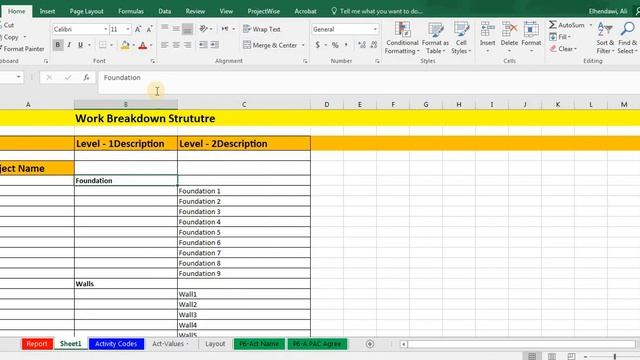
Task: Toggle Italic formatting
Action: pyautogui.click(x=69, y=45)
